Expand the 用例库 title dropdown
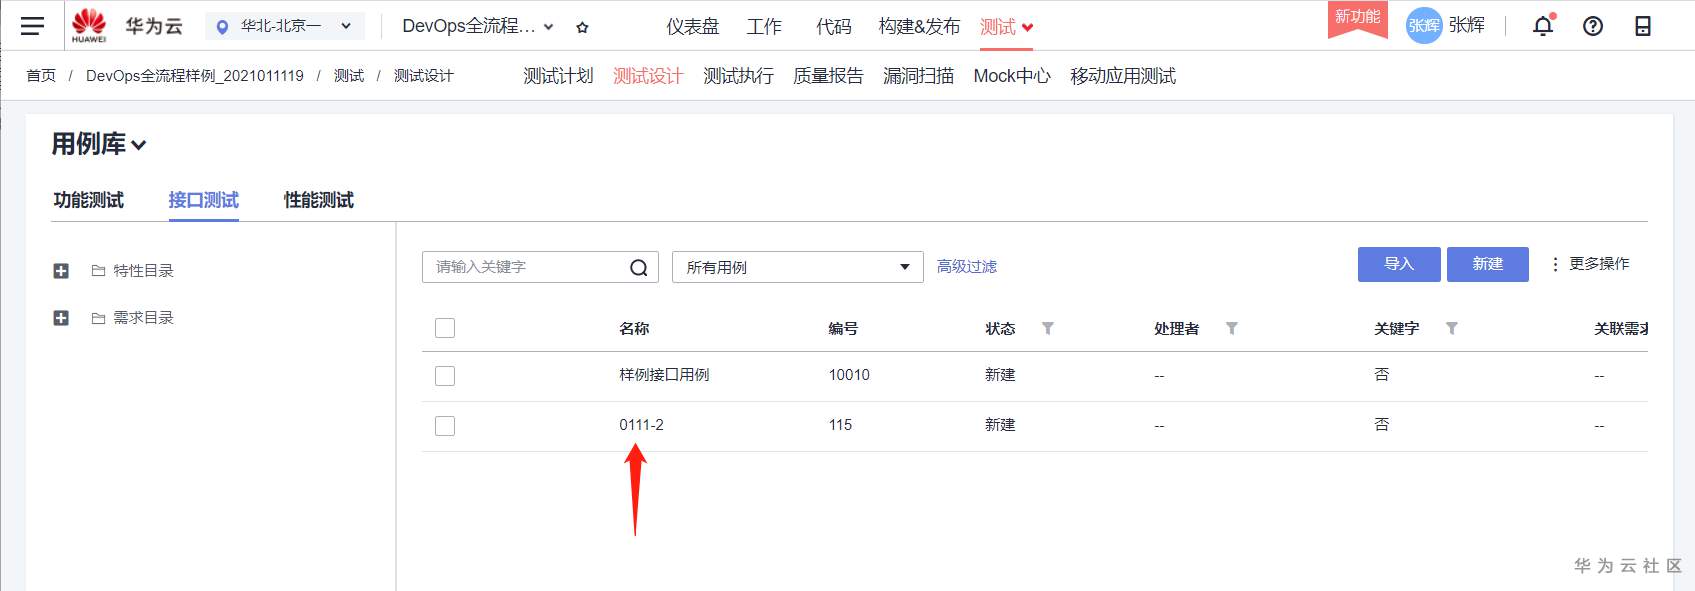Viewport: 1695px width, 591px height. (x=99, y=145)
